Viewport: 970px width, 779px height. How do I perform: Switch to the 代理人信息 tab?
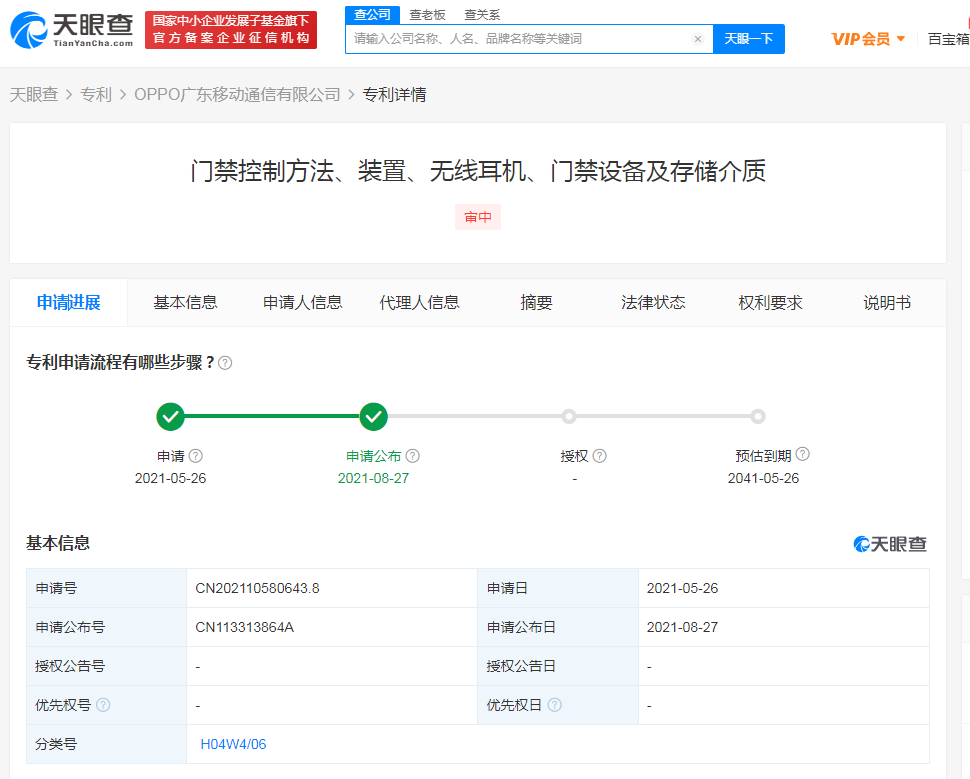coord(419,303)
